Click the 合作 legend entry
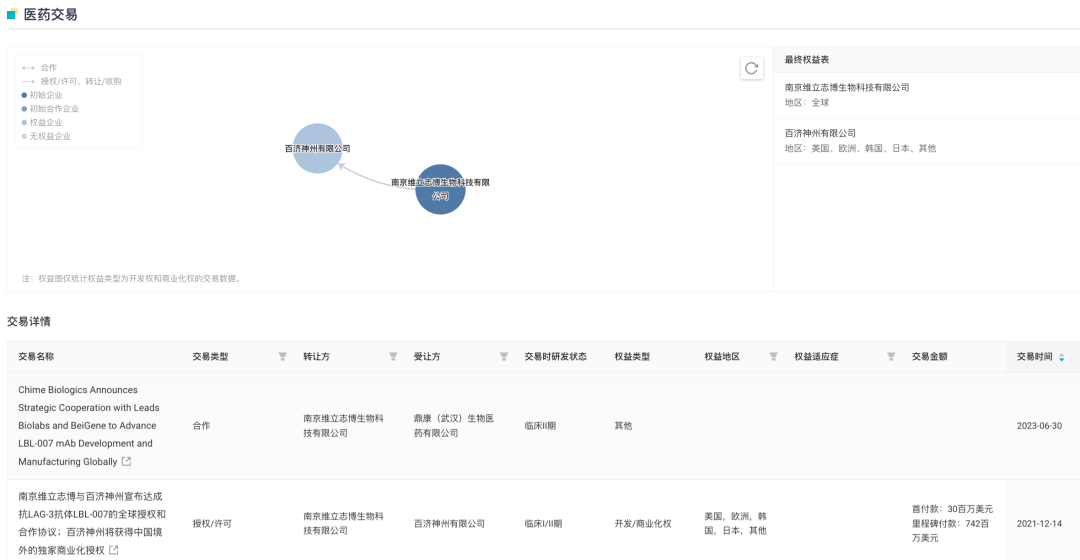The width and height of the screenshot is (1080, 560). coord(39,68)
